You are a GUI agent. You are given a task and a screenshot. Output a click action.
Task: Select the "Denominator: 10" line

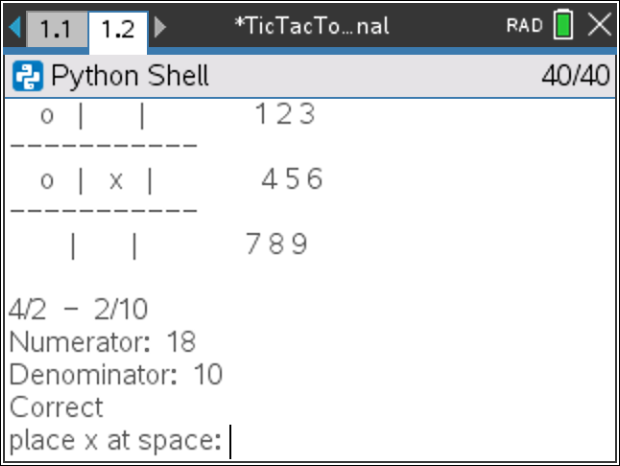coord(116,375)
